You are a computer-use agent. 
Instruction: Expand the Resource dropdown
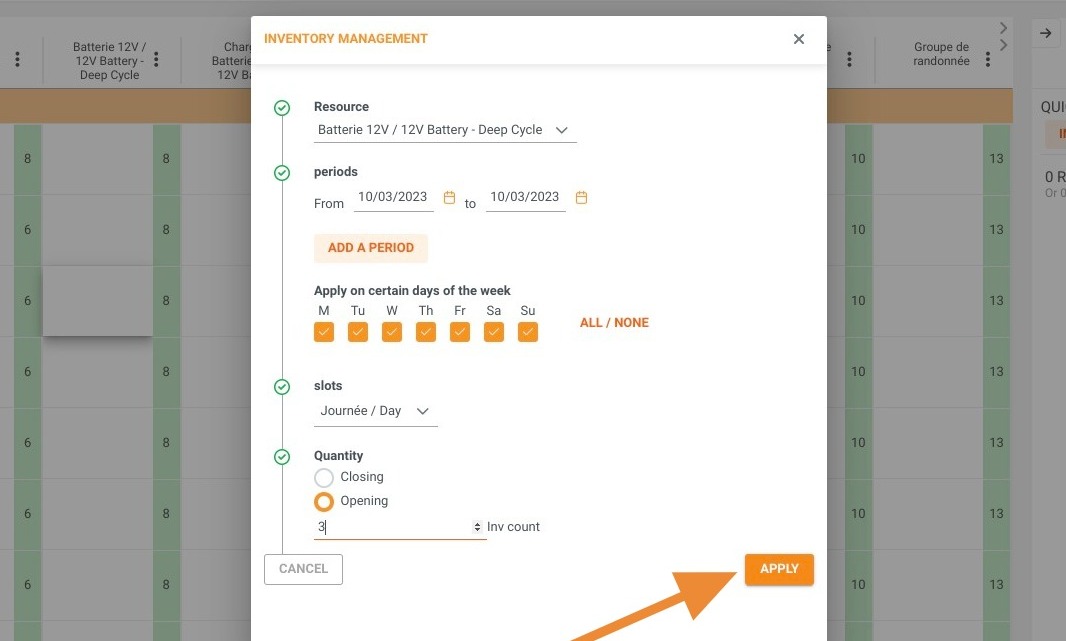(445, 130)
